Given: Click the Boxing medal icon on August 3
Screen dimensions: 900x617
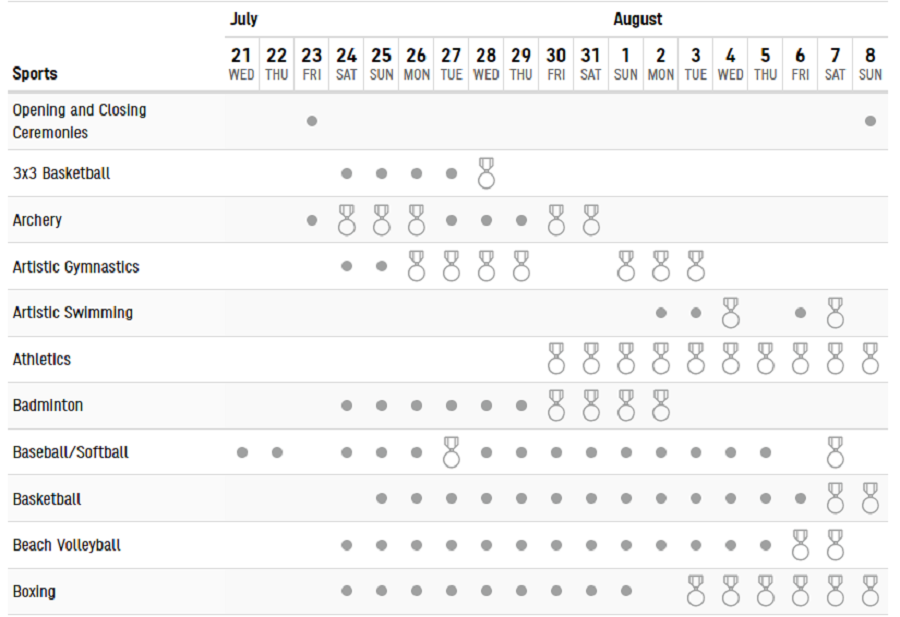Looking at the screenshot, I should click(x=696, y=591).
